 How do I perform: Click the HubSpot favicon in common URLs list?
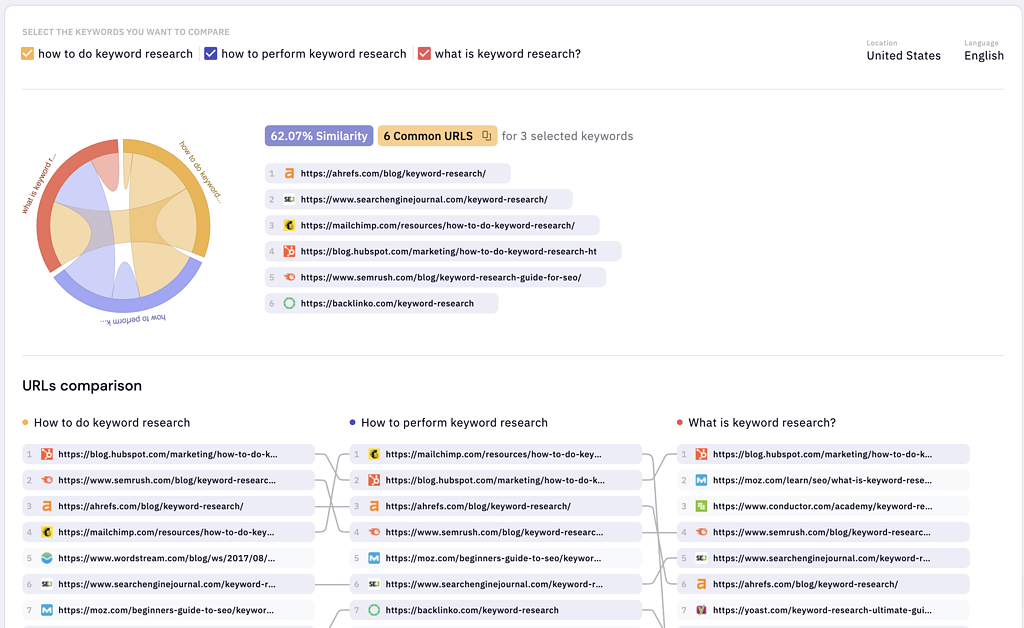[289, 251]
